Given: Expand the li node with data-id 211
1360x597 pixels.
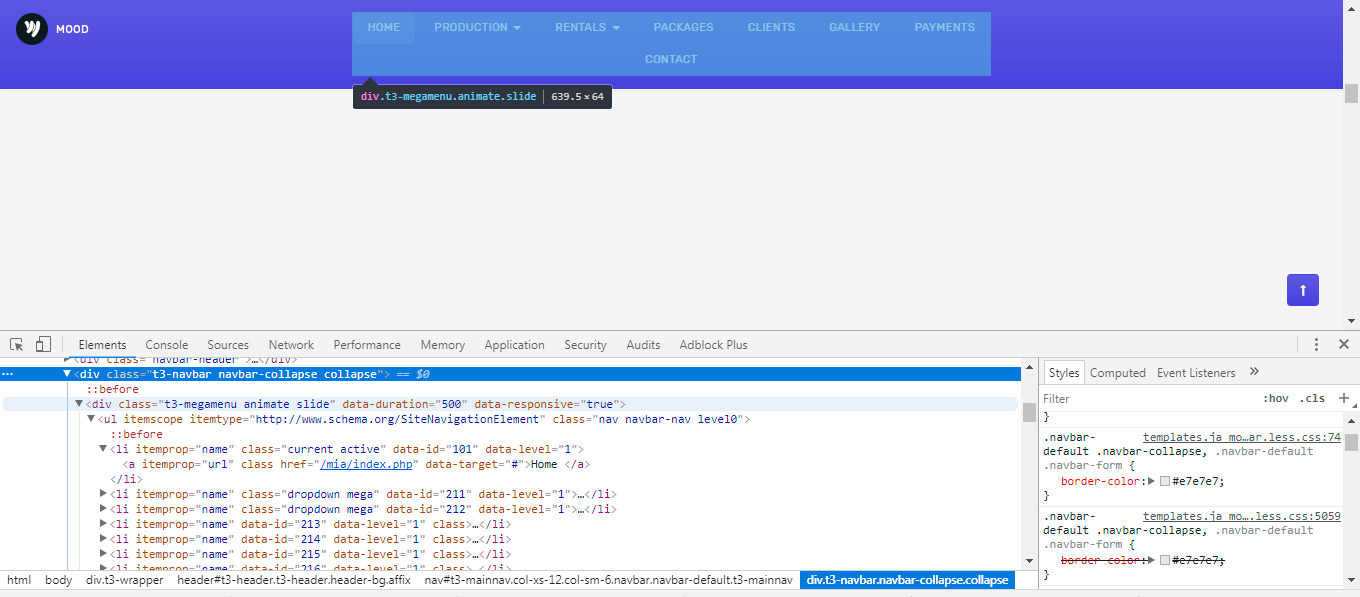Looking at the screenshot, I should [x=103, y=494].
